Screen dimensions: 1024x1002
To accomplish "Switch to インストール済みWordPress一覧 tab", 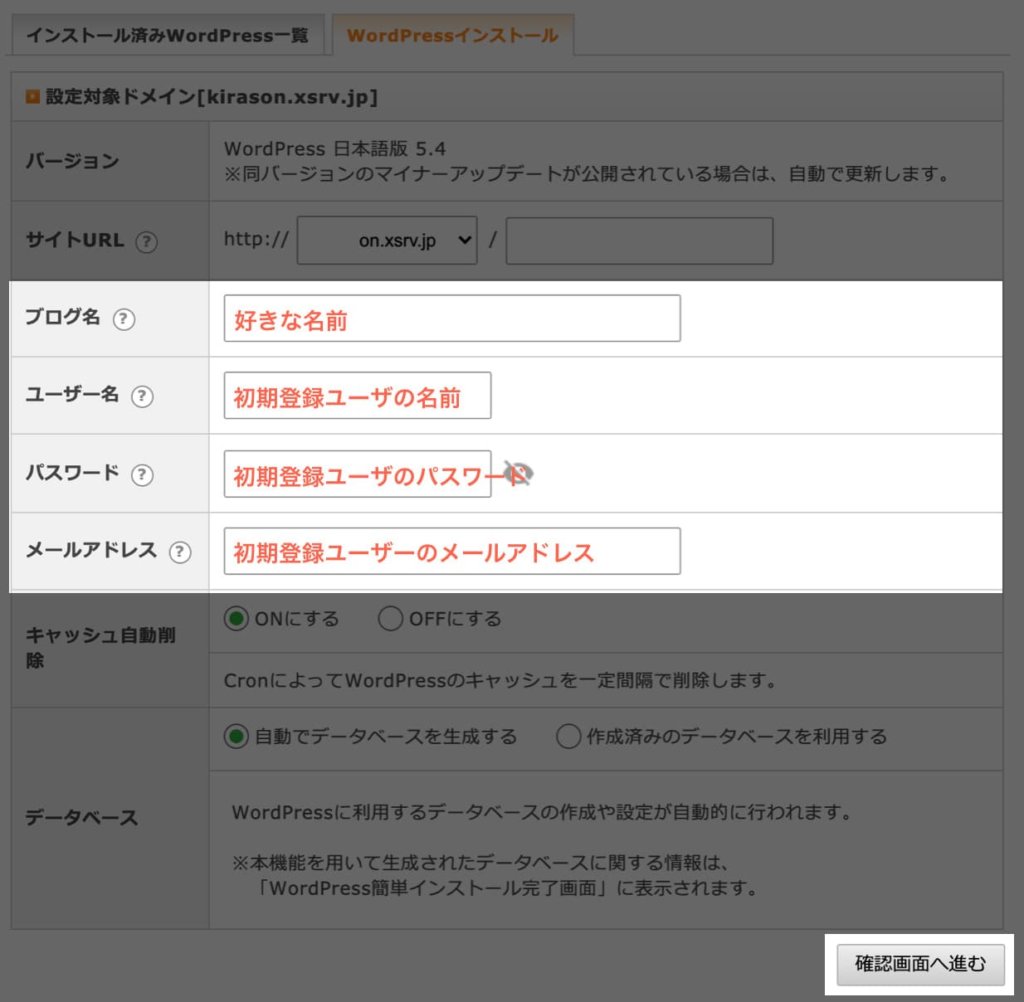I will point(168,35).
